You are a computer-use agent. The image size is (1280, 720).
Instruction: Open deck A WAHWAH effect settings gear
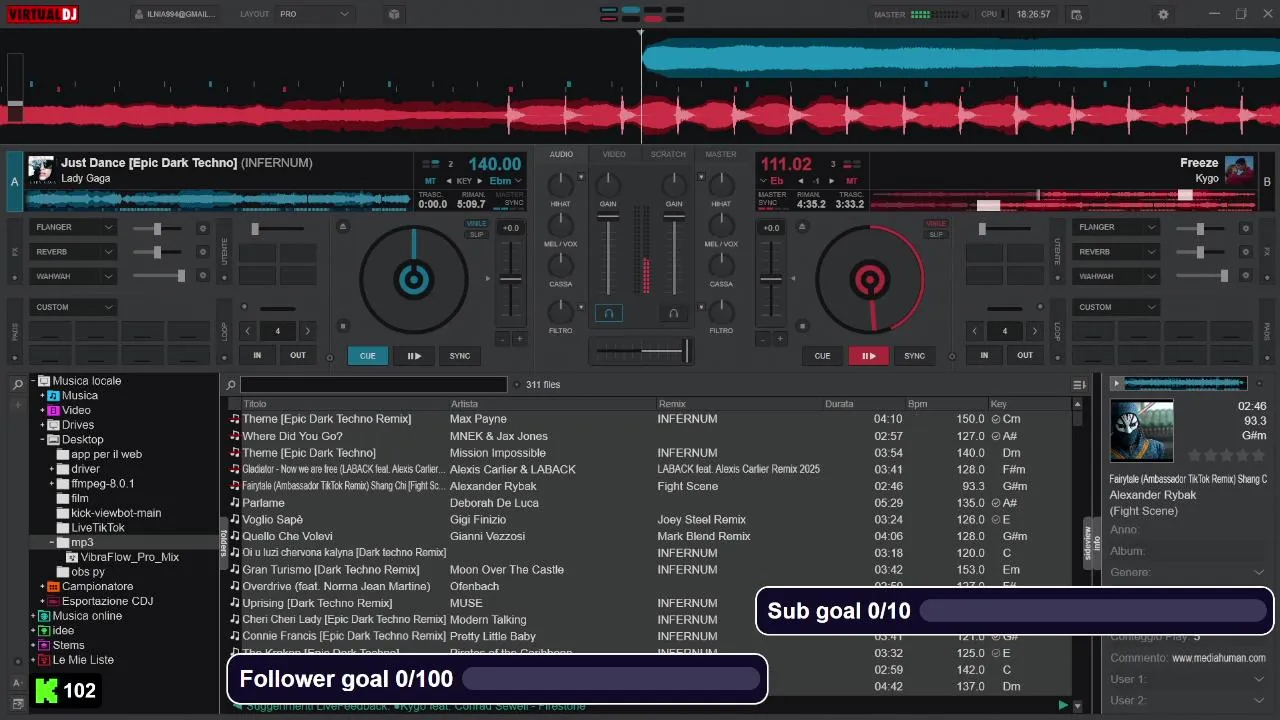(203, 276)
